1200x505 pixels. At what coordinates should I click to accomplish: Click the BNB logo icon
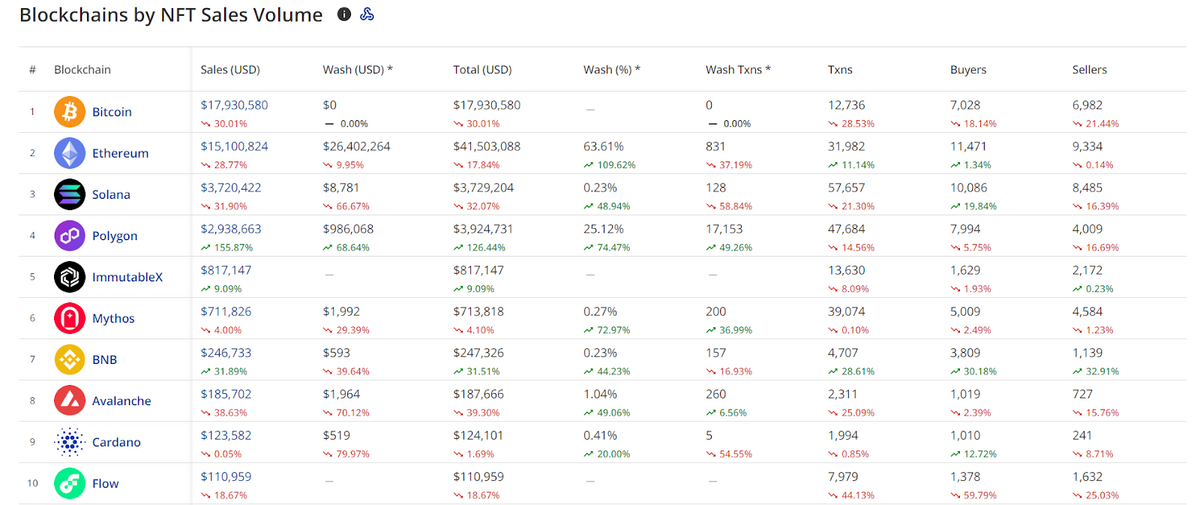pyautogui.click(x=70, y=359)
